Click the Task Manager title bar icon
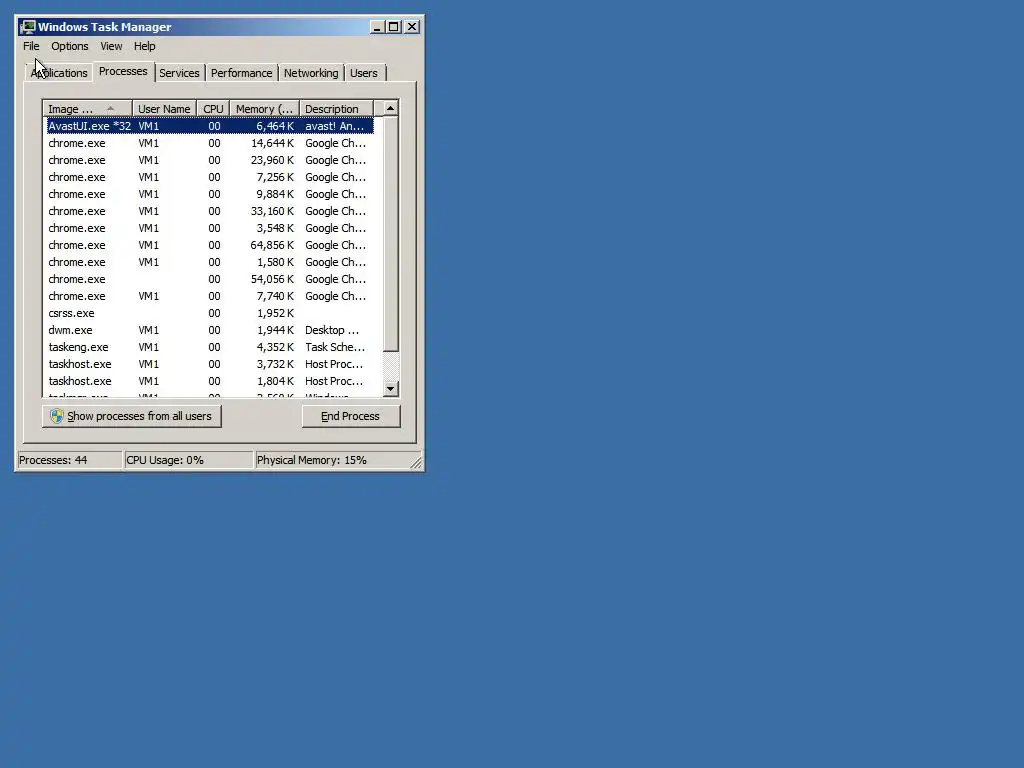Viewport: 1024px width, 768px height. point(27,27)
